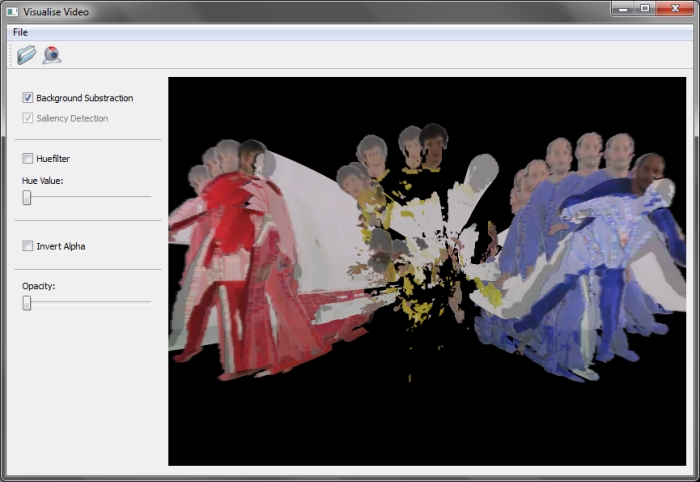The image size is (700, 482).
Task: Click the Opacity slider handle
Action: [27, 303]
